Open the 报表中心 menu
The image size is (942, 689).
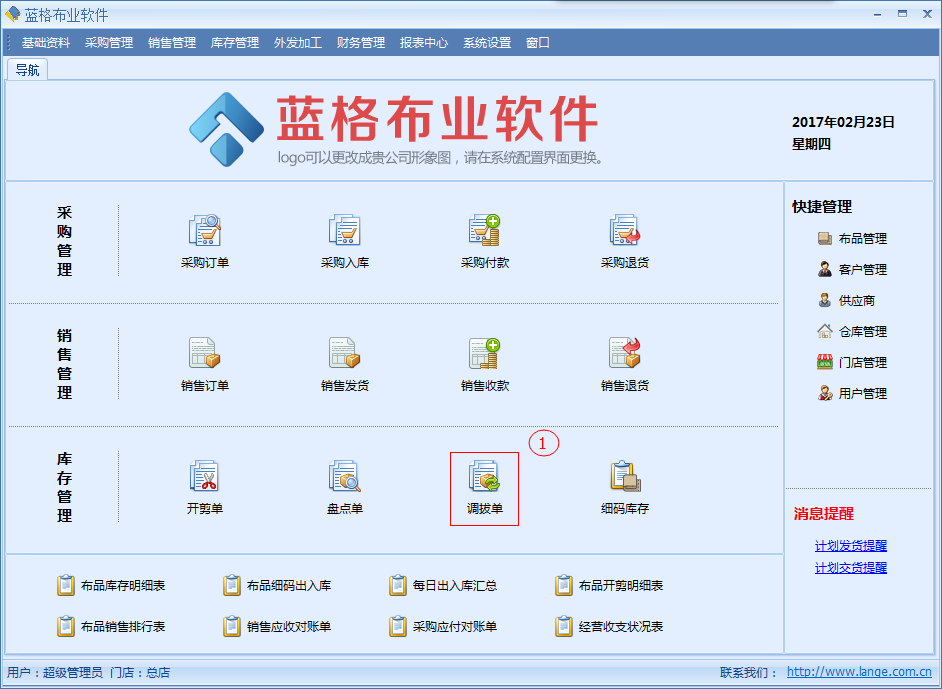pyautogui.click(x=424, y=43)
